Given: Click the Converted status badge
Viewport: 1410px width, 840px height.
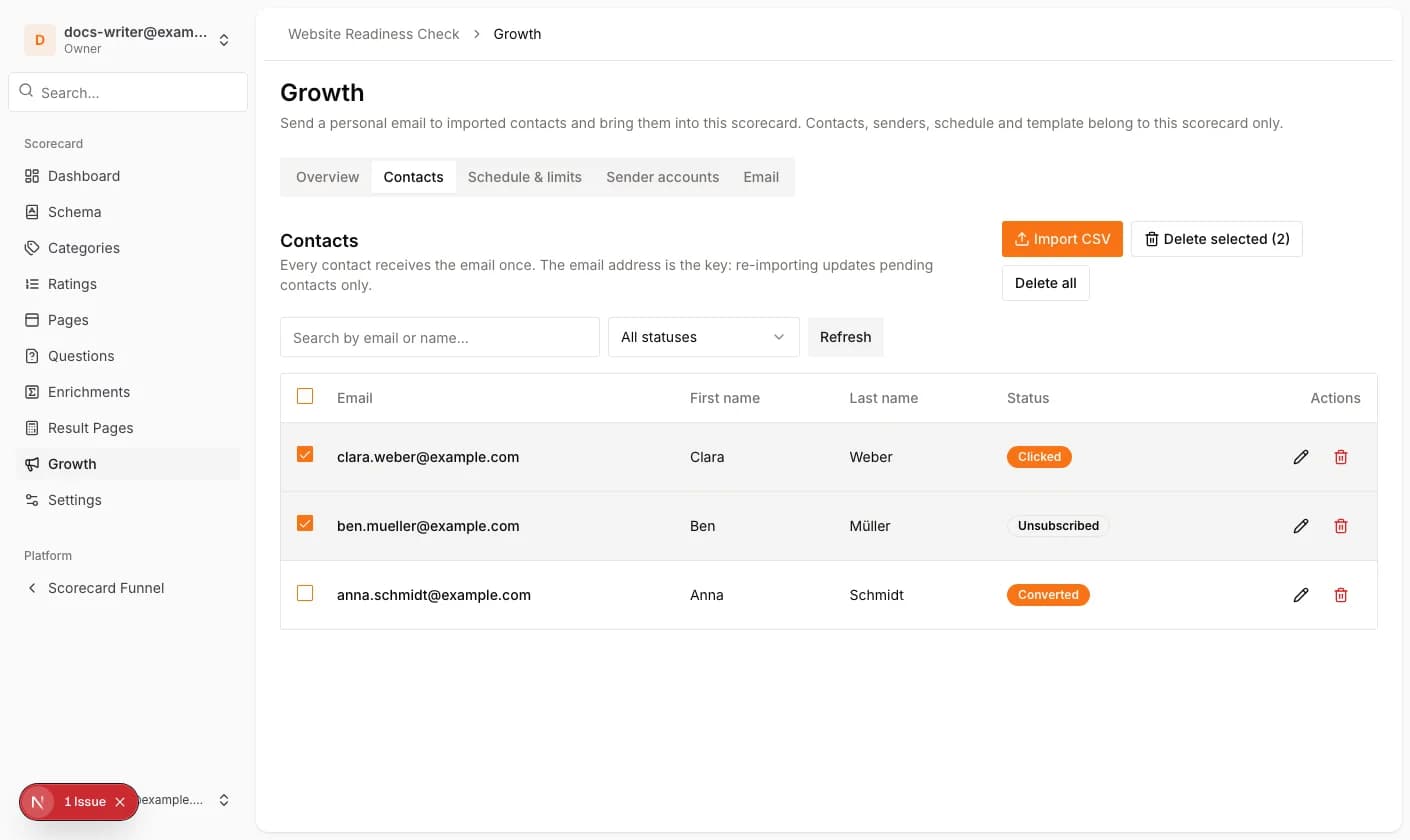Looking at the screenshot, I should pyautogui.click(x=1048, y=595).
